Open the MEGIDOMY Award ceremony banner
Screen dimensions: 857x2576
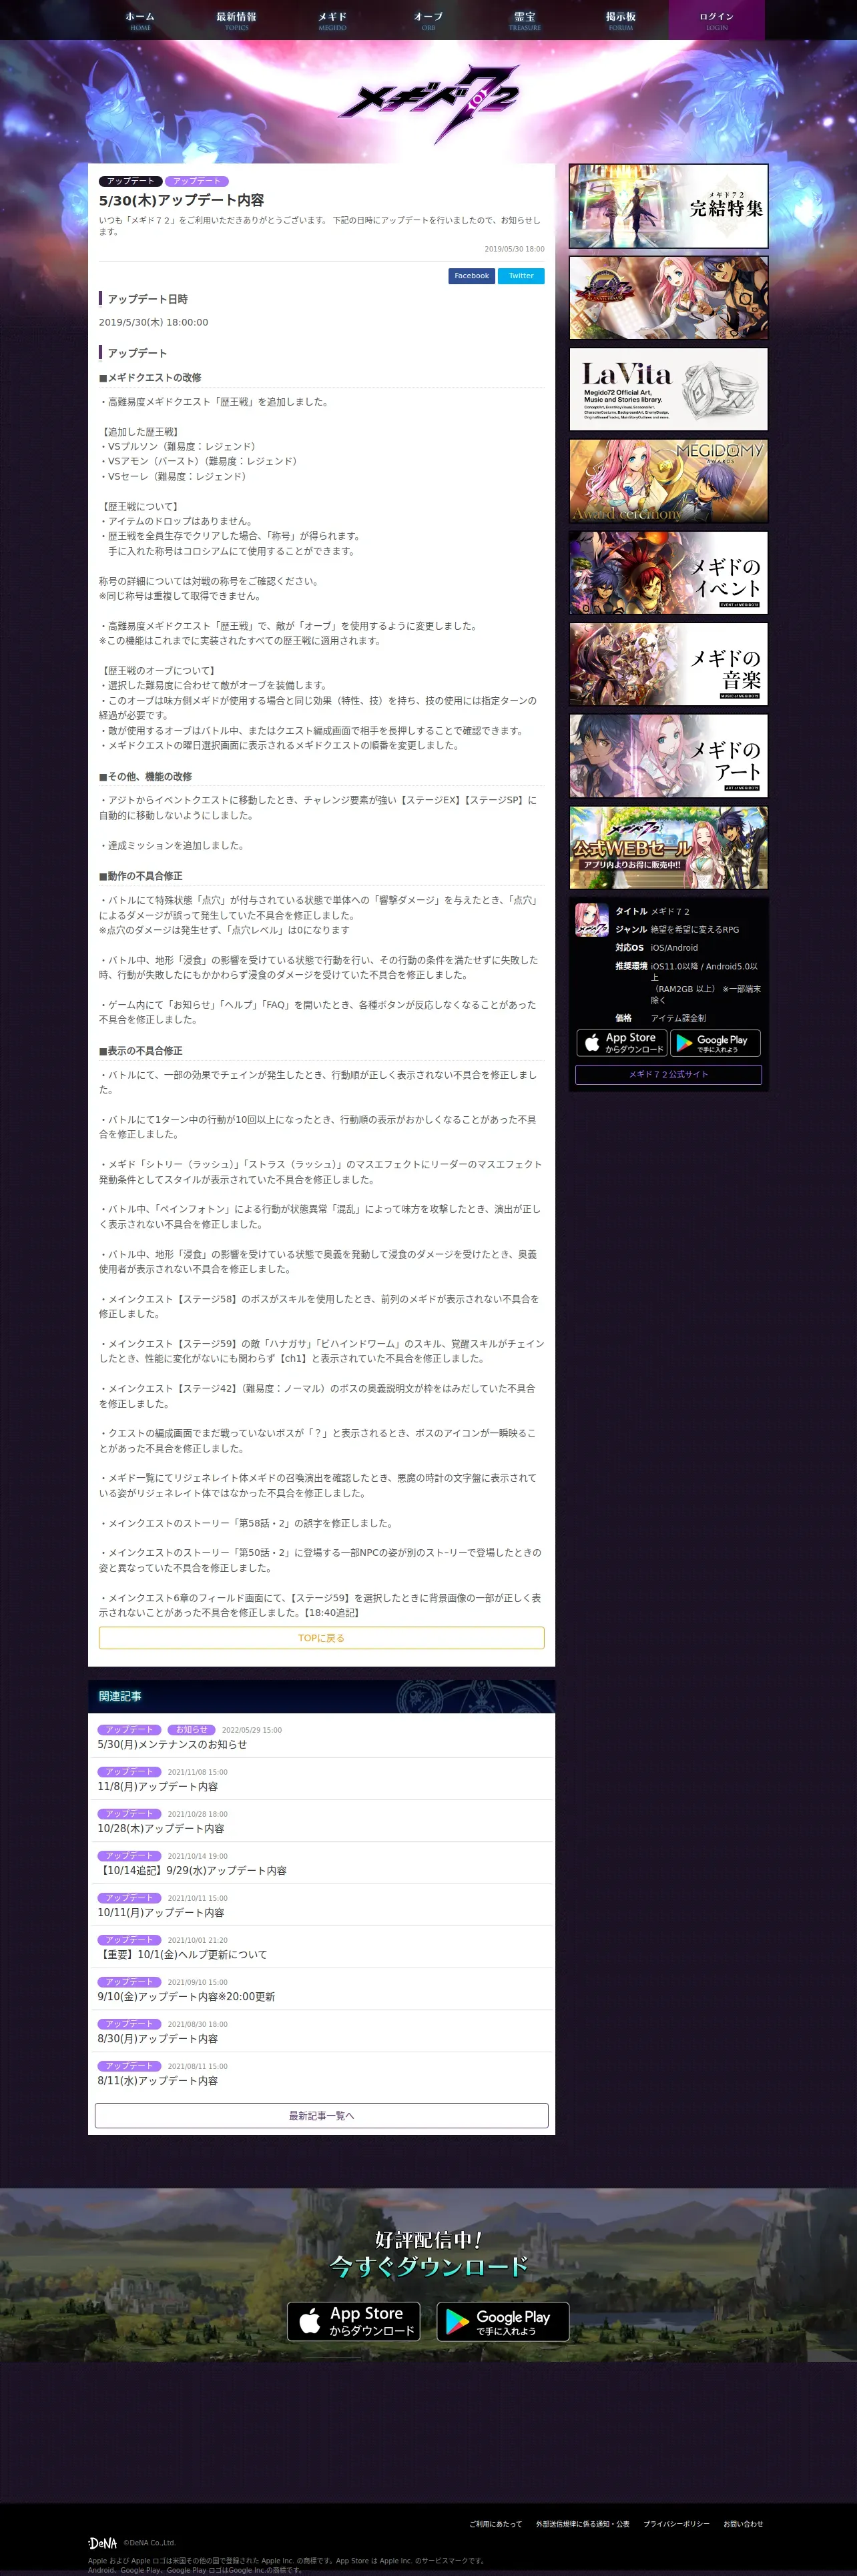pos(668,481)
